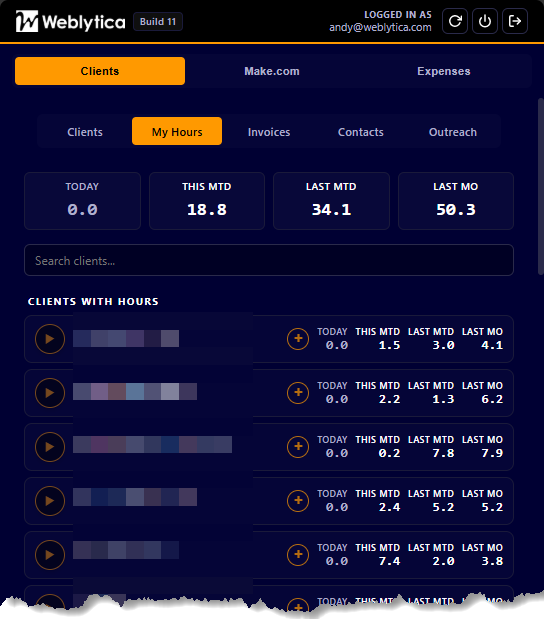544x619 pixels.
Task: Click the vertical scrollbar thumb
Action: [541, 186]
